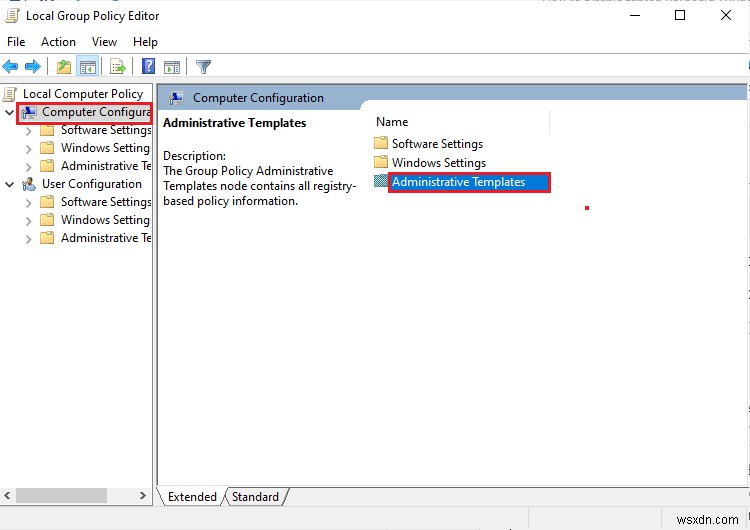Click the tree pane horizontal scrollbar thumb
Screen dimensions: 750x530
(61, 496)
